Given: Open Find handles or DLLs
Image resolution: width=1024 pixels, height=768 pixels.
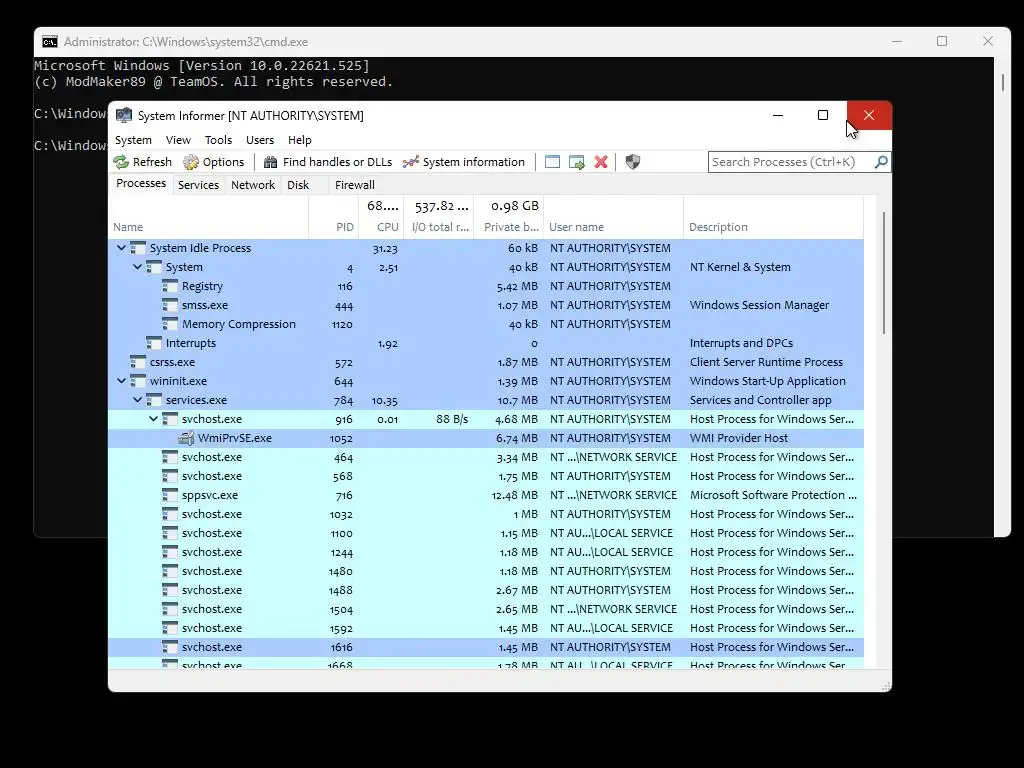Looking at the screenshot, I should (x=328, y=162).
